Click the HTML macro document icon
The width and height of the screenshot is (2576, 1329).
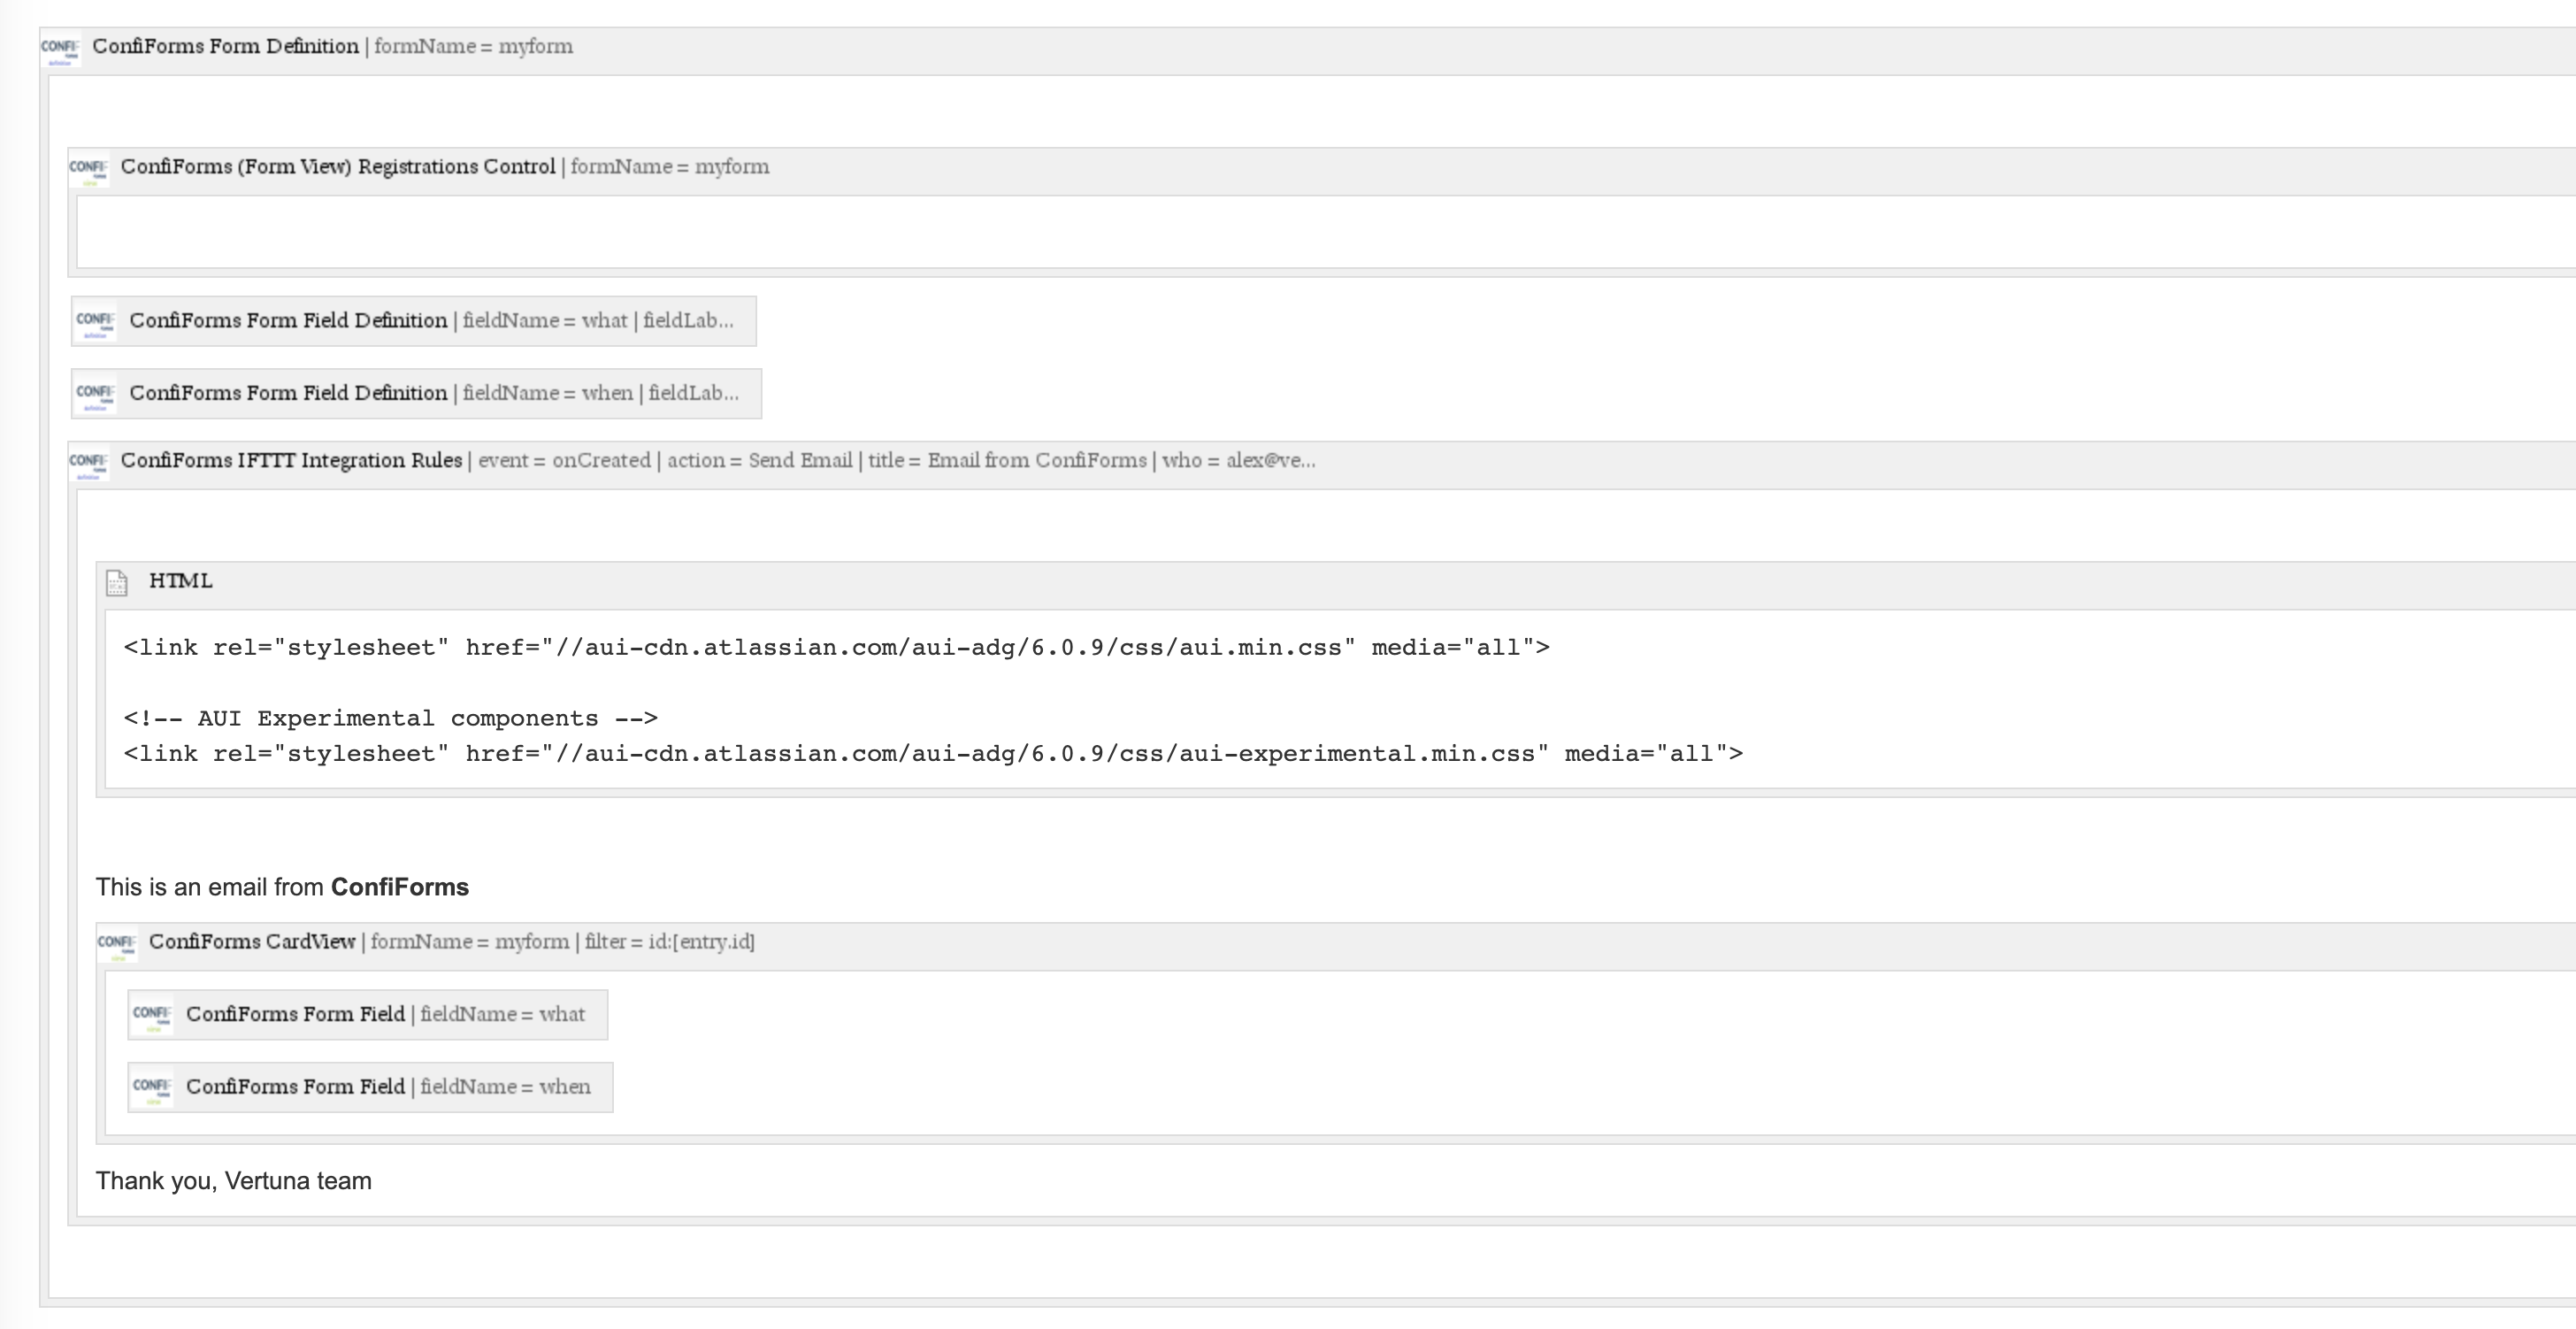click(x=117, y=582)
